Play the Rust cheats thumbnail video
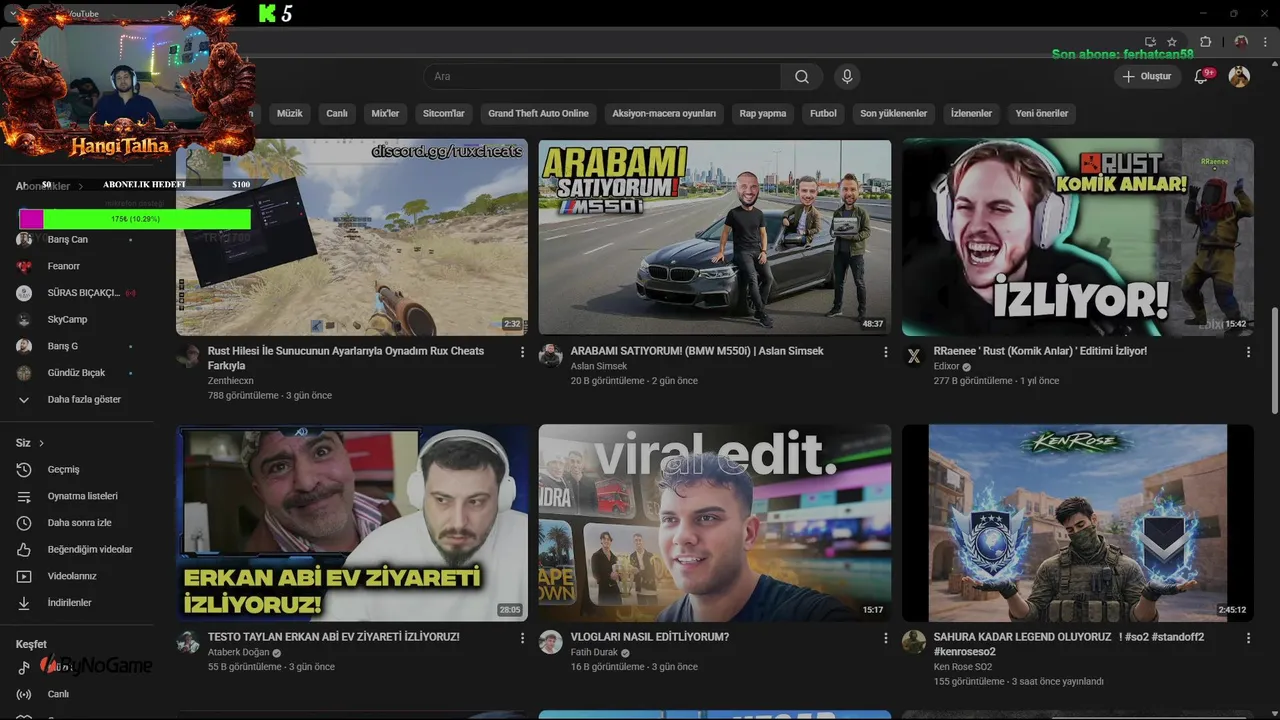1280x720 pixels. (x=352, y=237)
